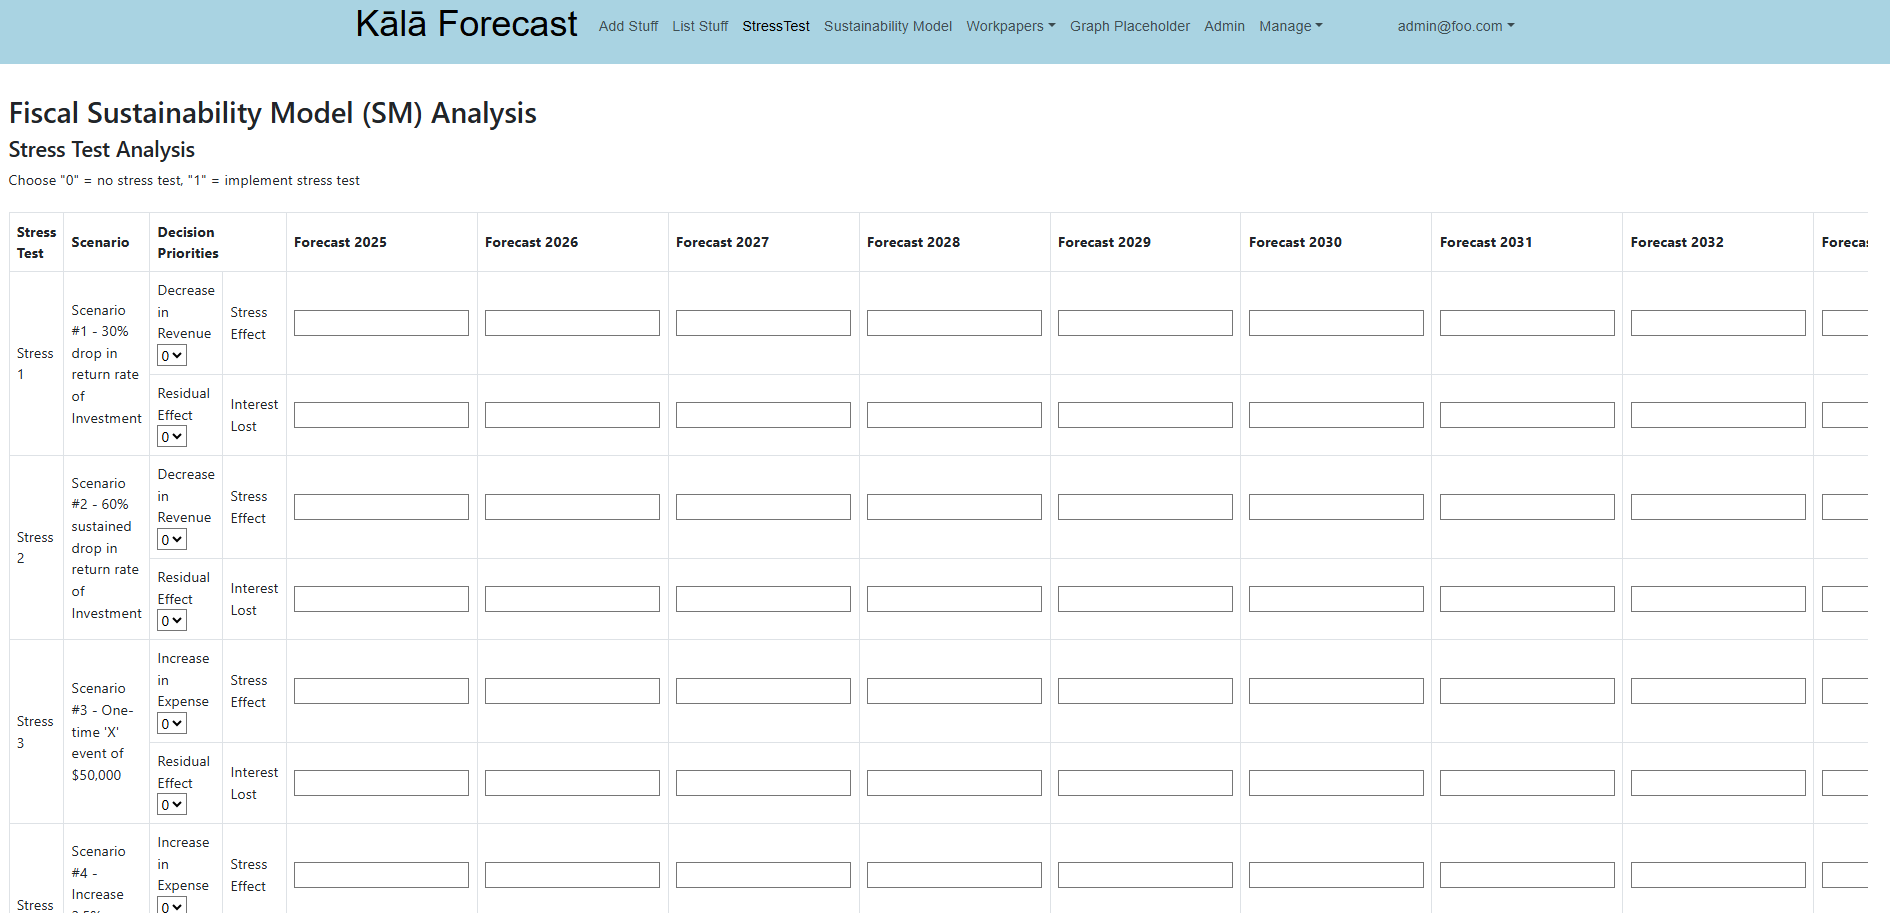Navigate to Add Stuff
1890x913 pixels.
[x=628, y=26]
